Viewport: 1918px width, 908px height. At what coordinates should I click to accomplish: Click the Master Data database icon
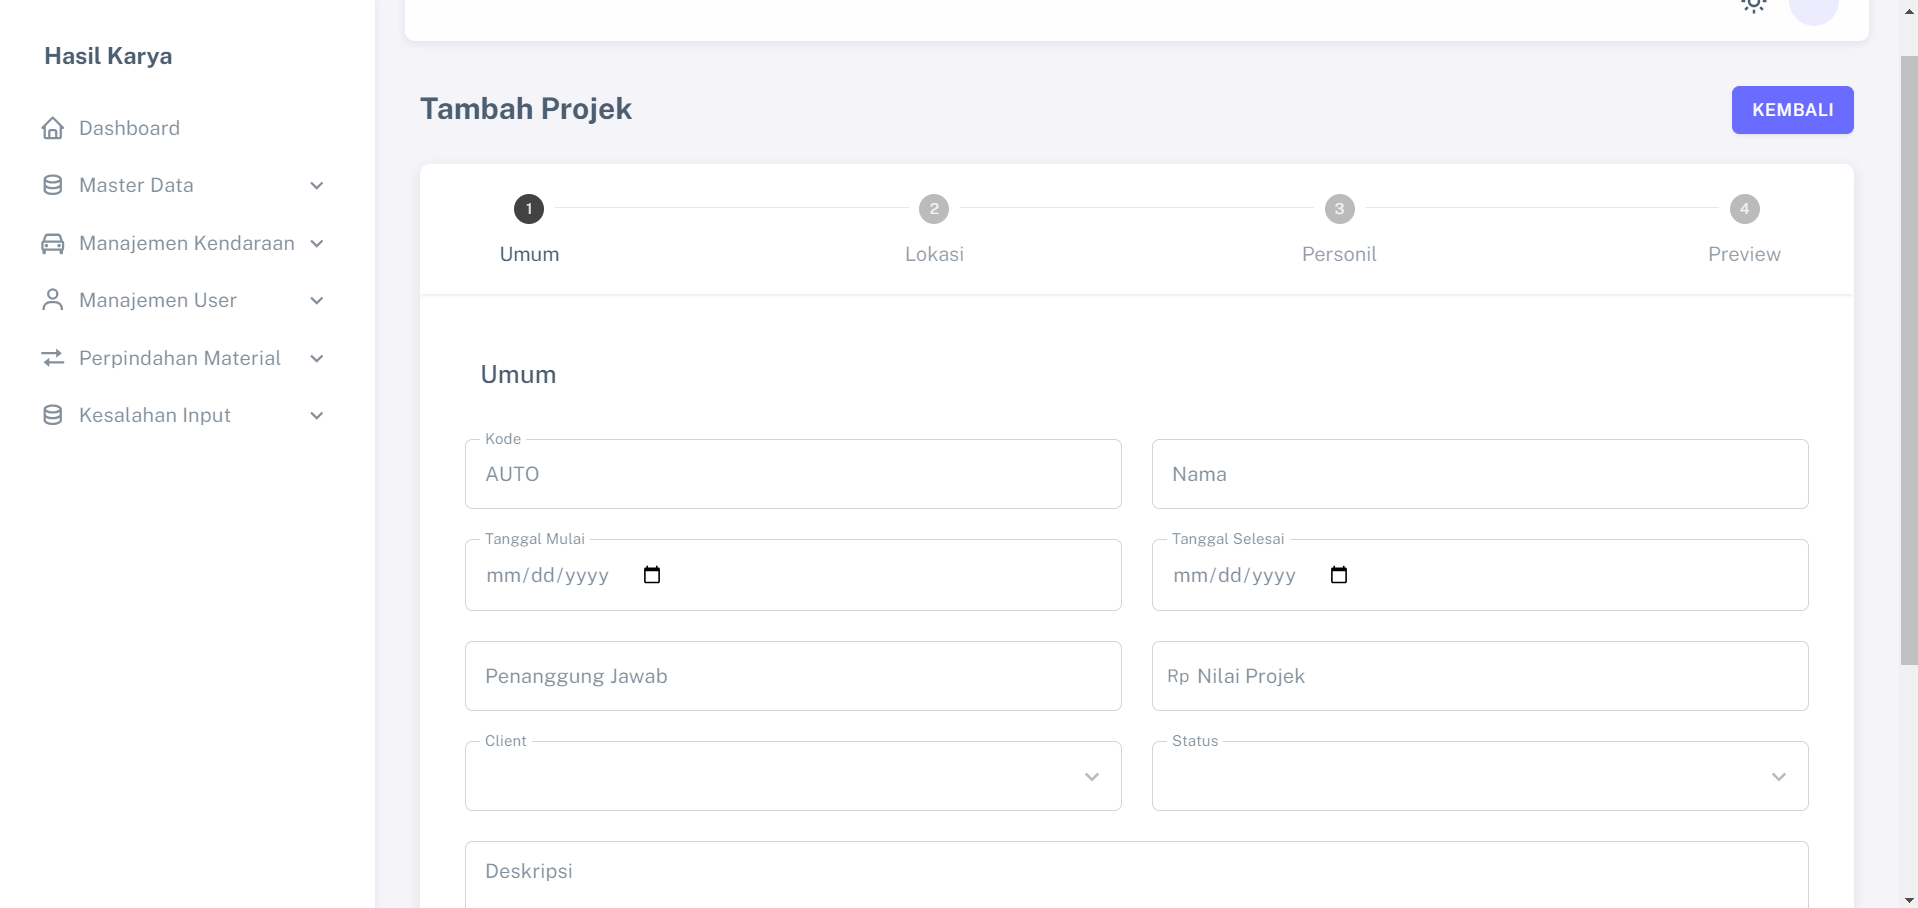coord(53,185)
